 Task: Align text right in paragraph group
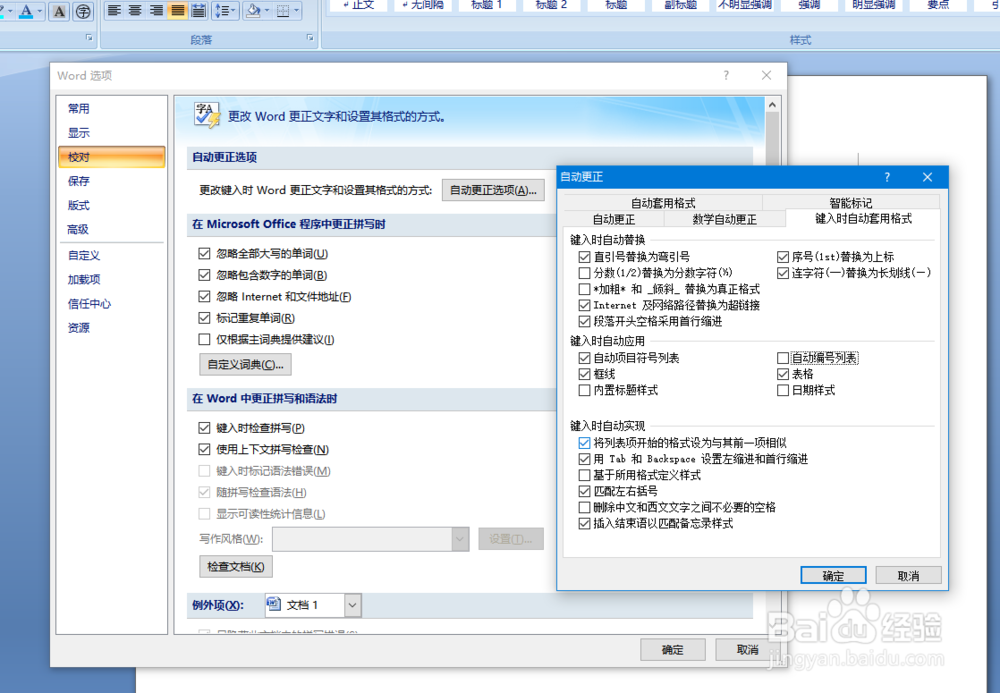click(x=156, y=10)
